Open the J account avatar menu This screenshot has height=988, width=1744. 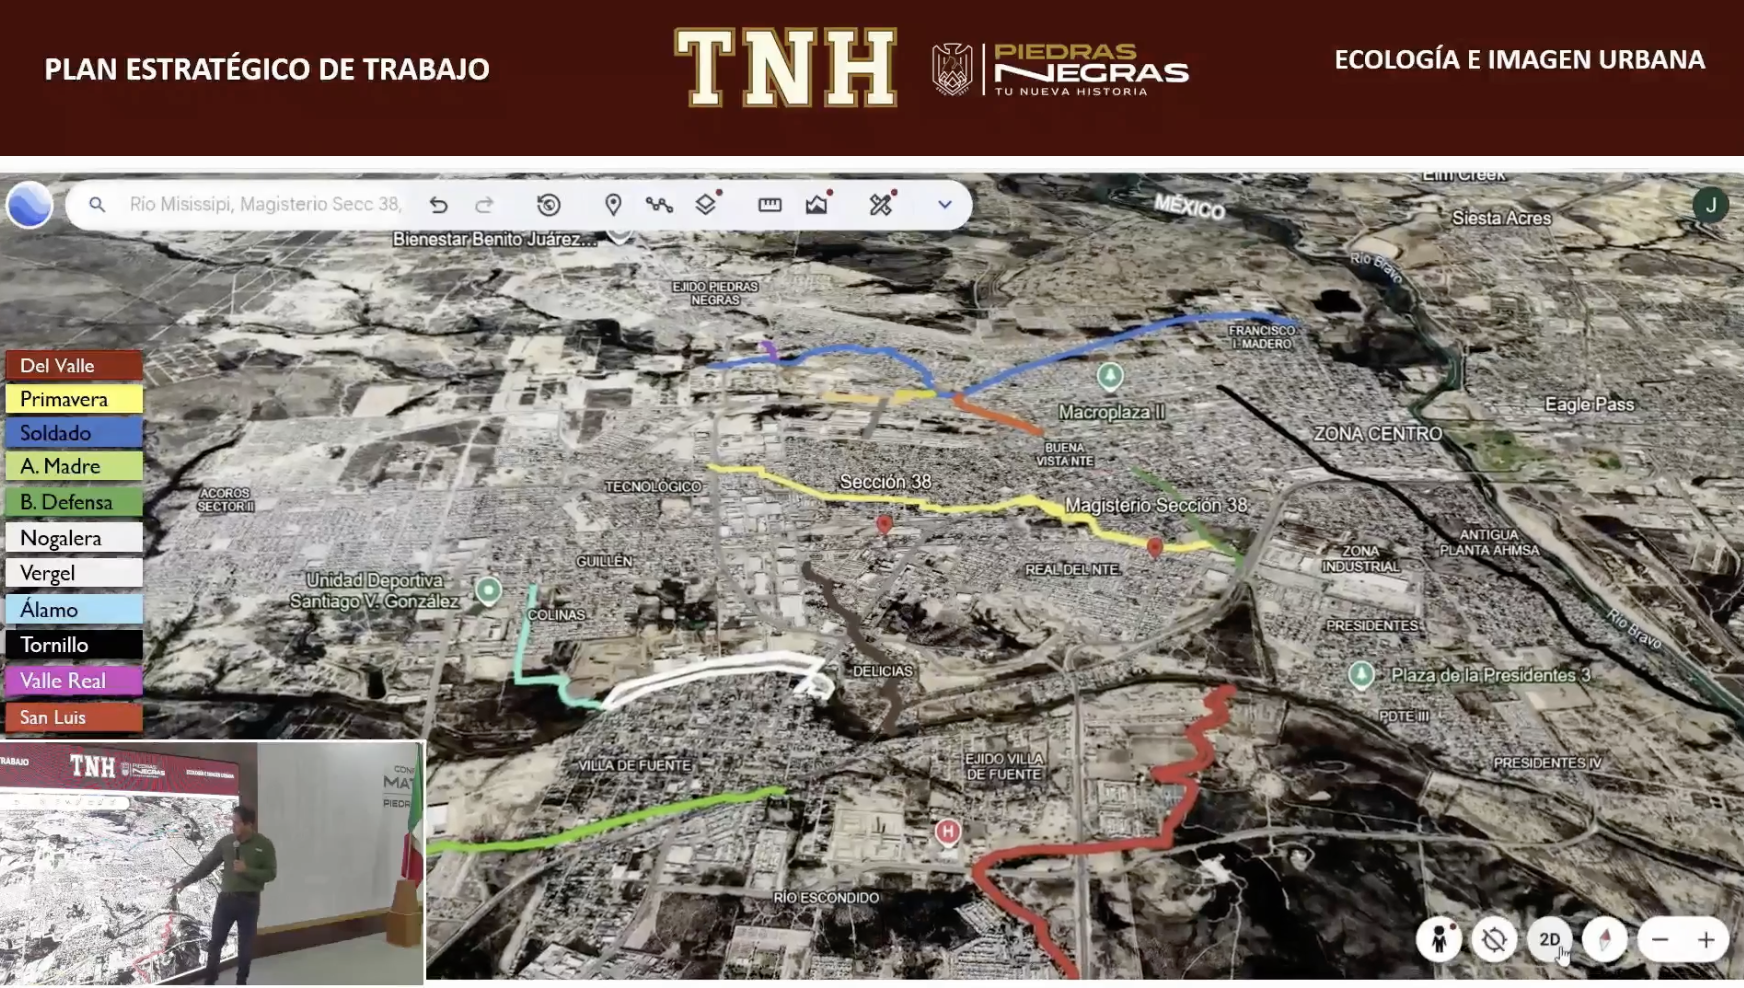tap(1710, 205)
